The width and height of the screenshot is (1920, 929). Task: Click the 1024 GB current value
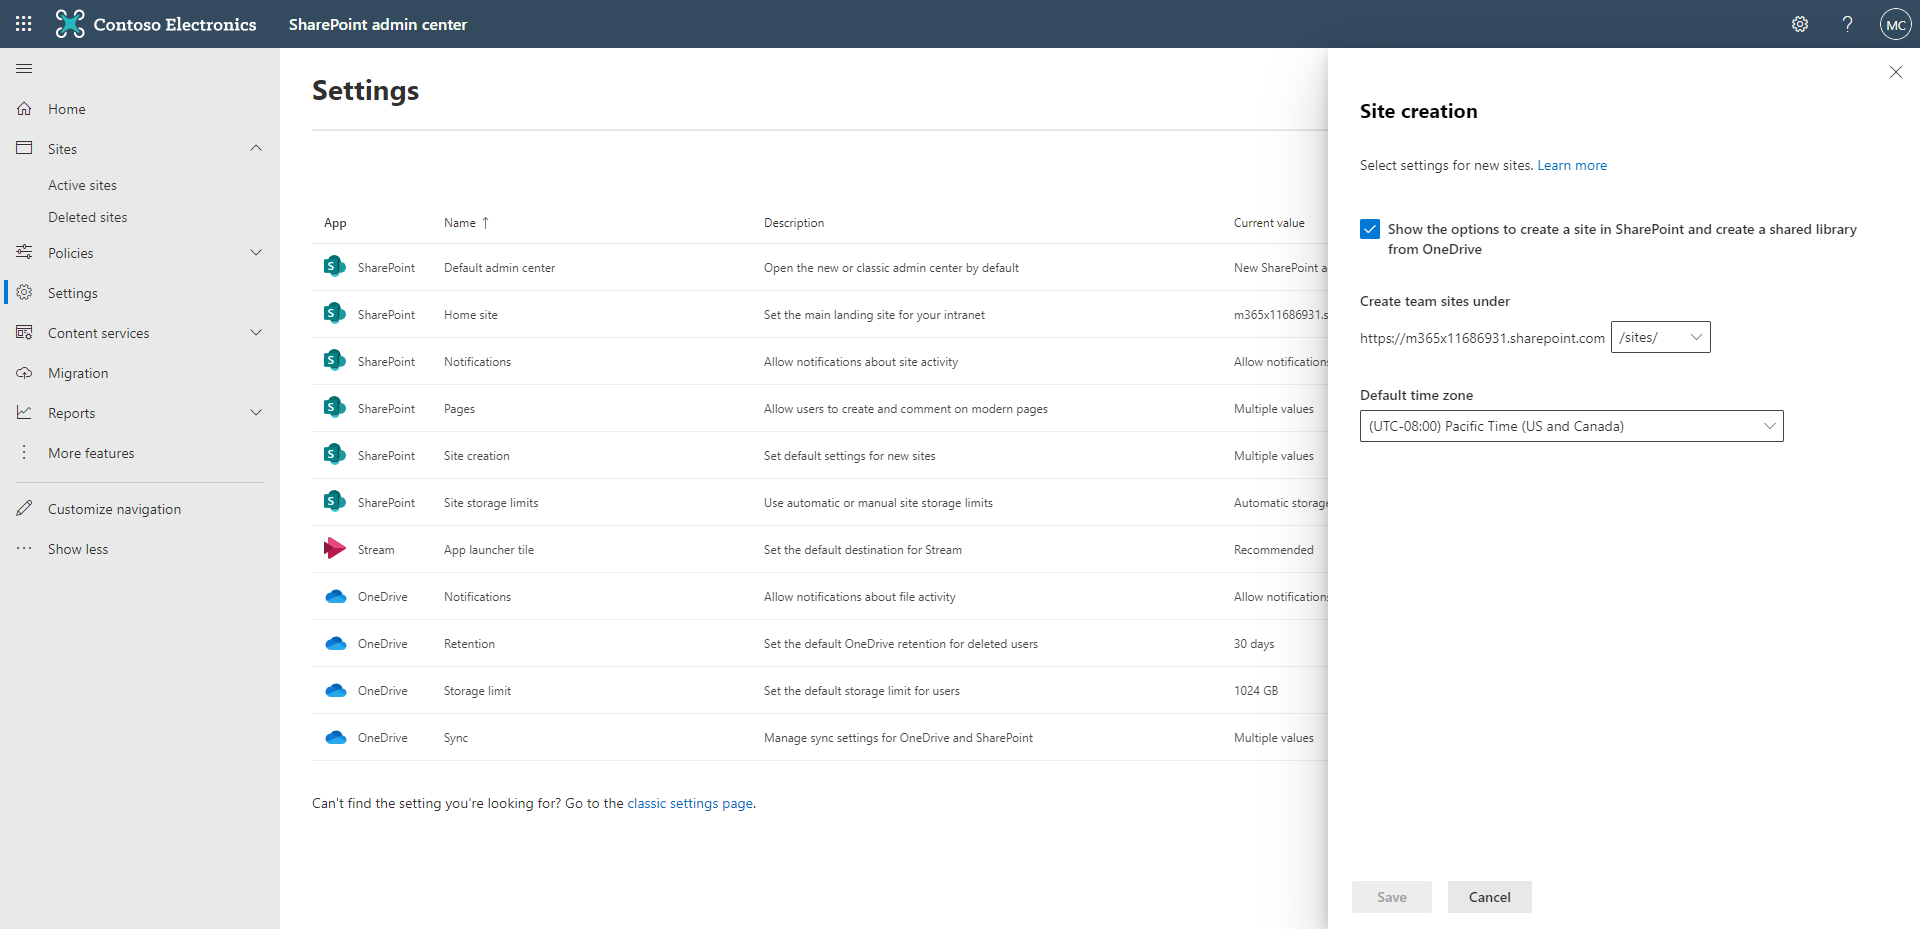(1256, 690)
